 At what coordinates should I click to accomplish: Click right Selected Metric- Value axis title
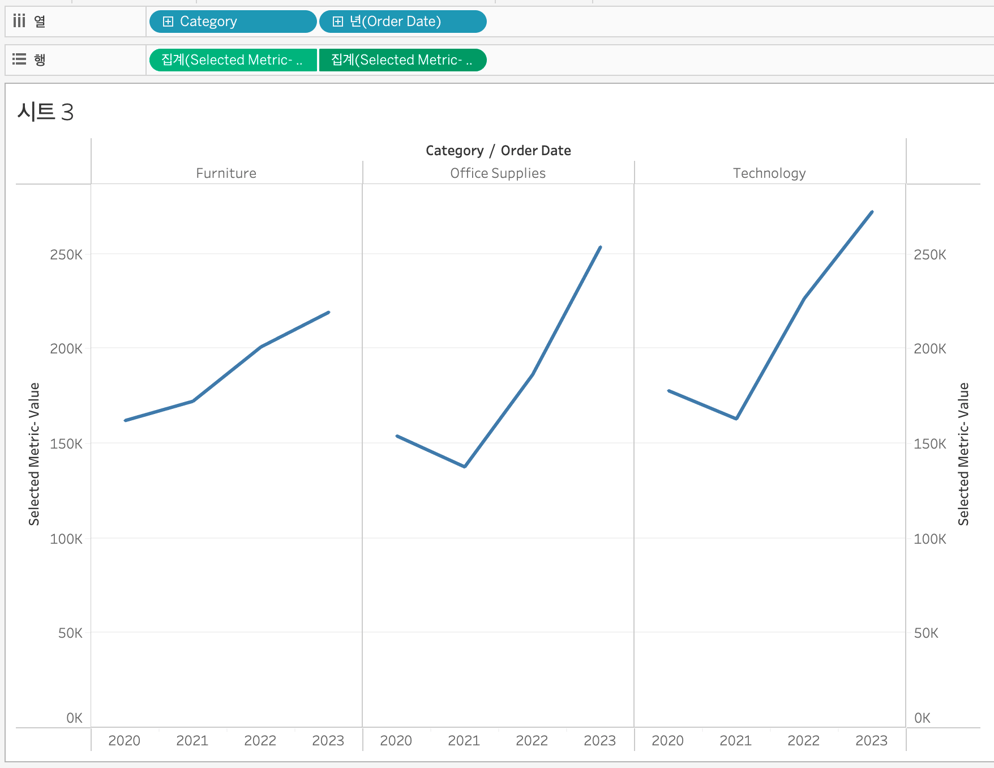pyautogui.click(x=964, y=454)
